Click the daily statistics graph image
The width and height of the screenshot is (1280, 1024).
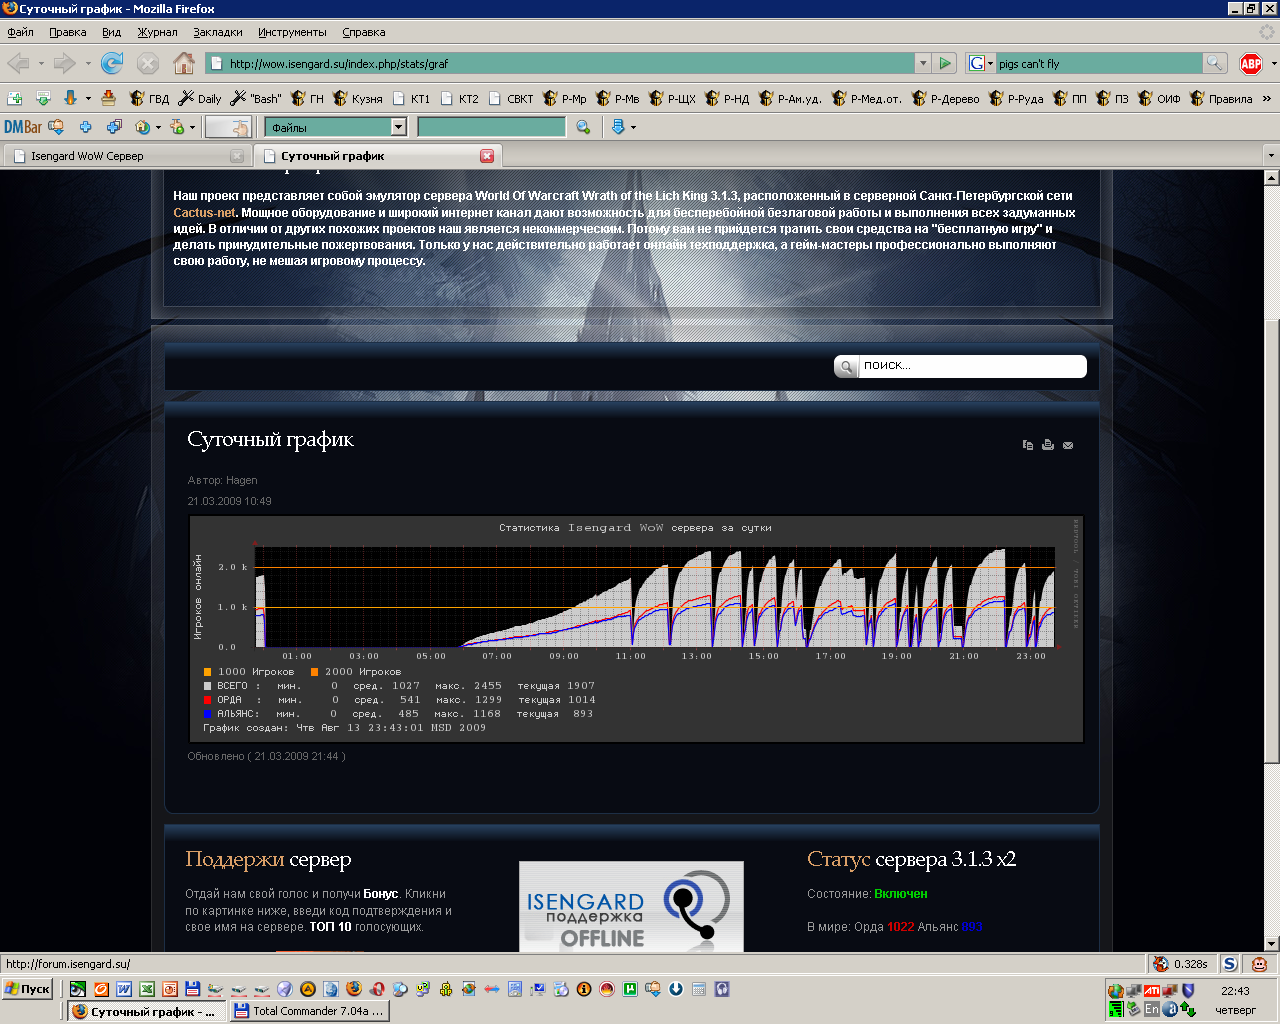tap(636, 629)
